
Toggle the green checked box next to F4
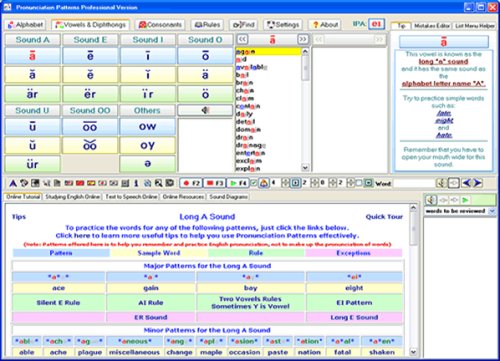click(x=254, y=183)
